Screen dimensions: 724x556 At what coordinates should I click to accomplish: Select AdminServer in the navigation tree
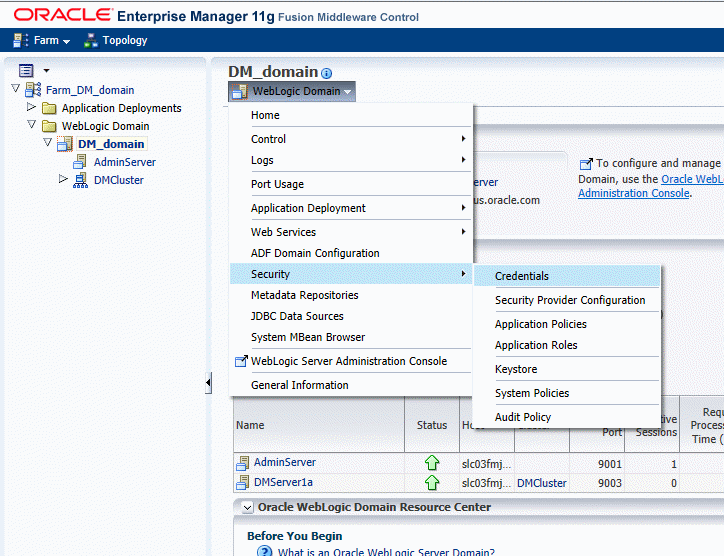click(x=125, y=162)
